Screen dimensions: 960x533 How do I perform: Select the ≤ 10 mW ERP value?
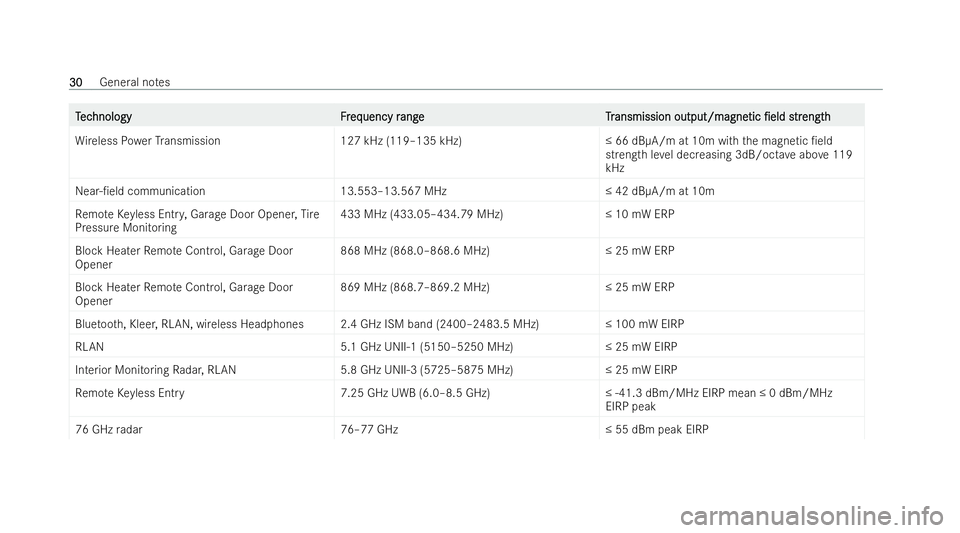pos(640,214)
